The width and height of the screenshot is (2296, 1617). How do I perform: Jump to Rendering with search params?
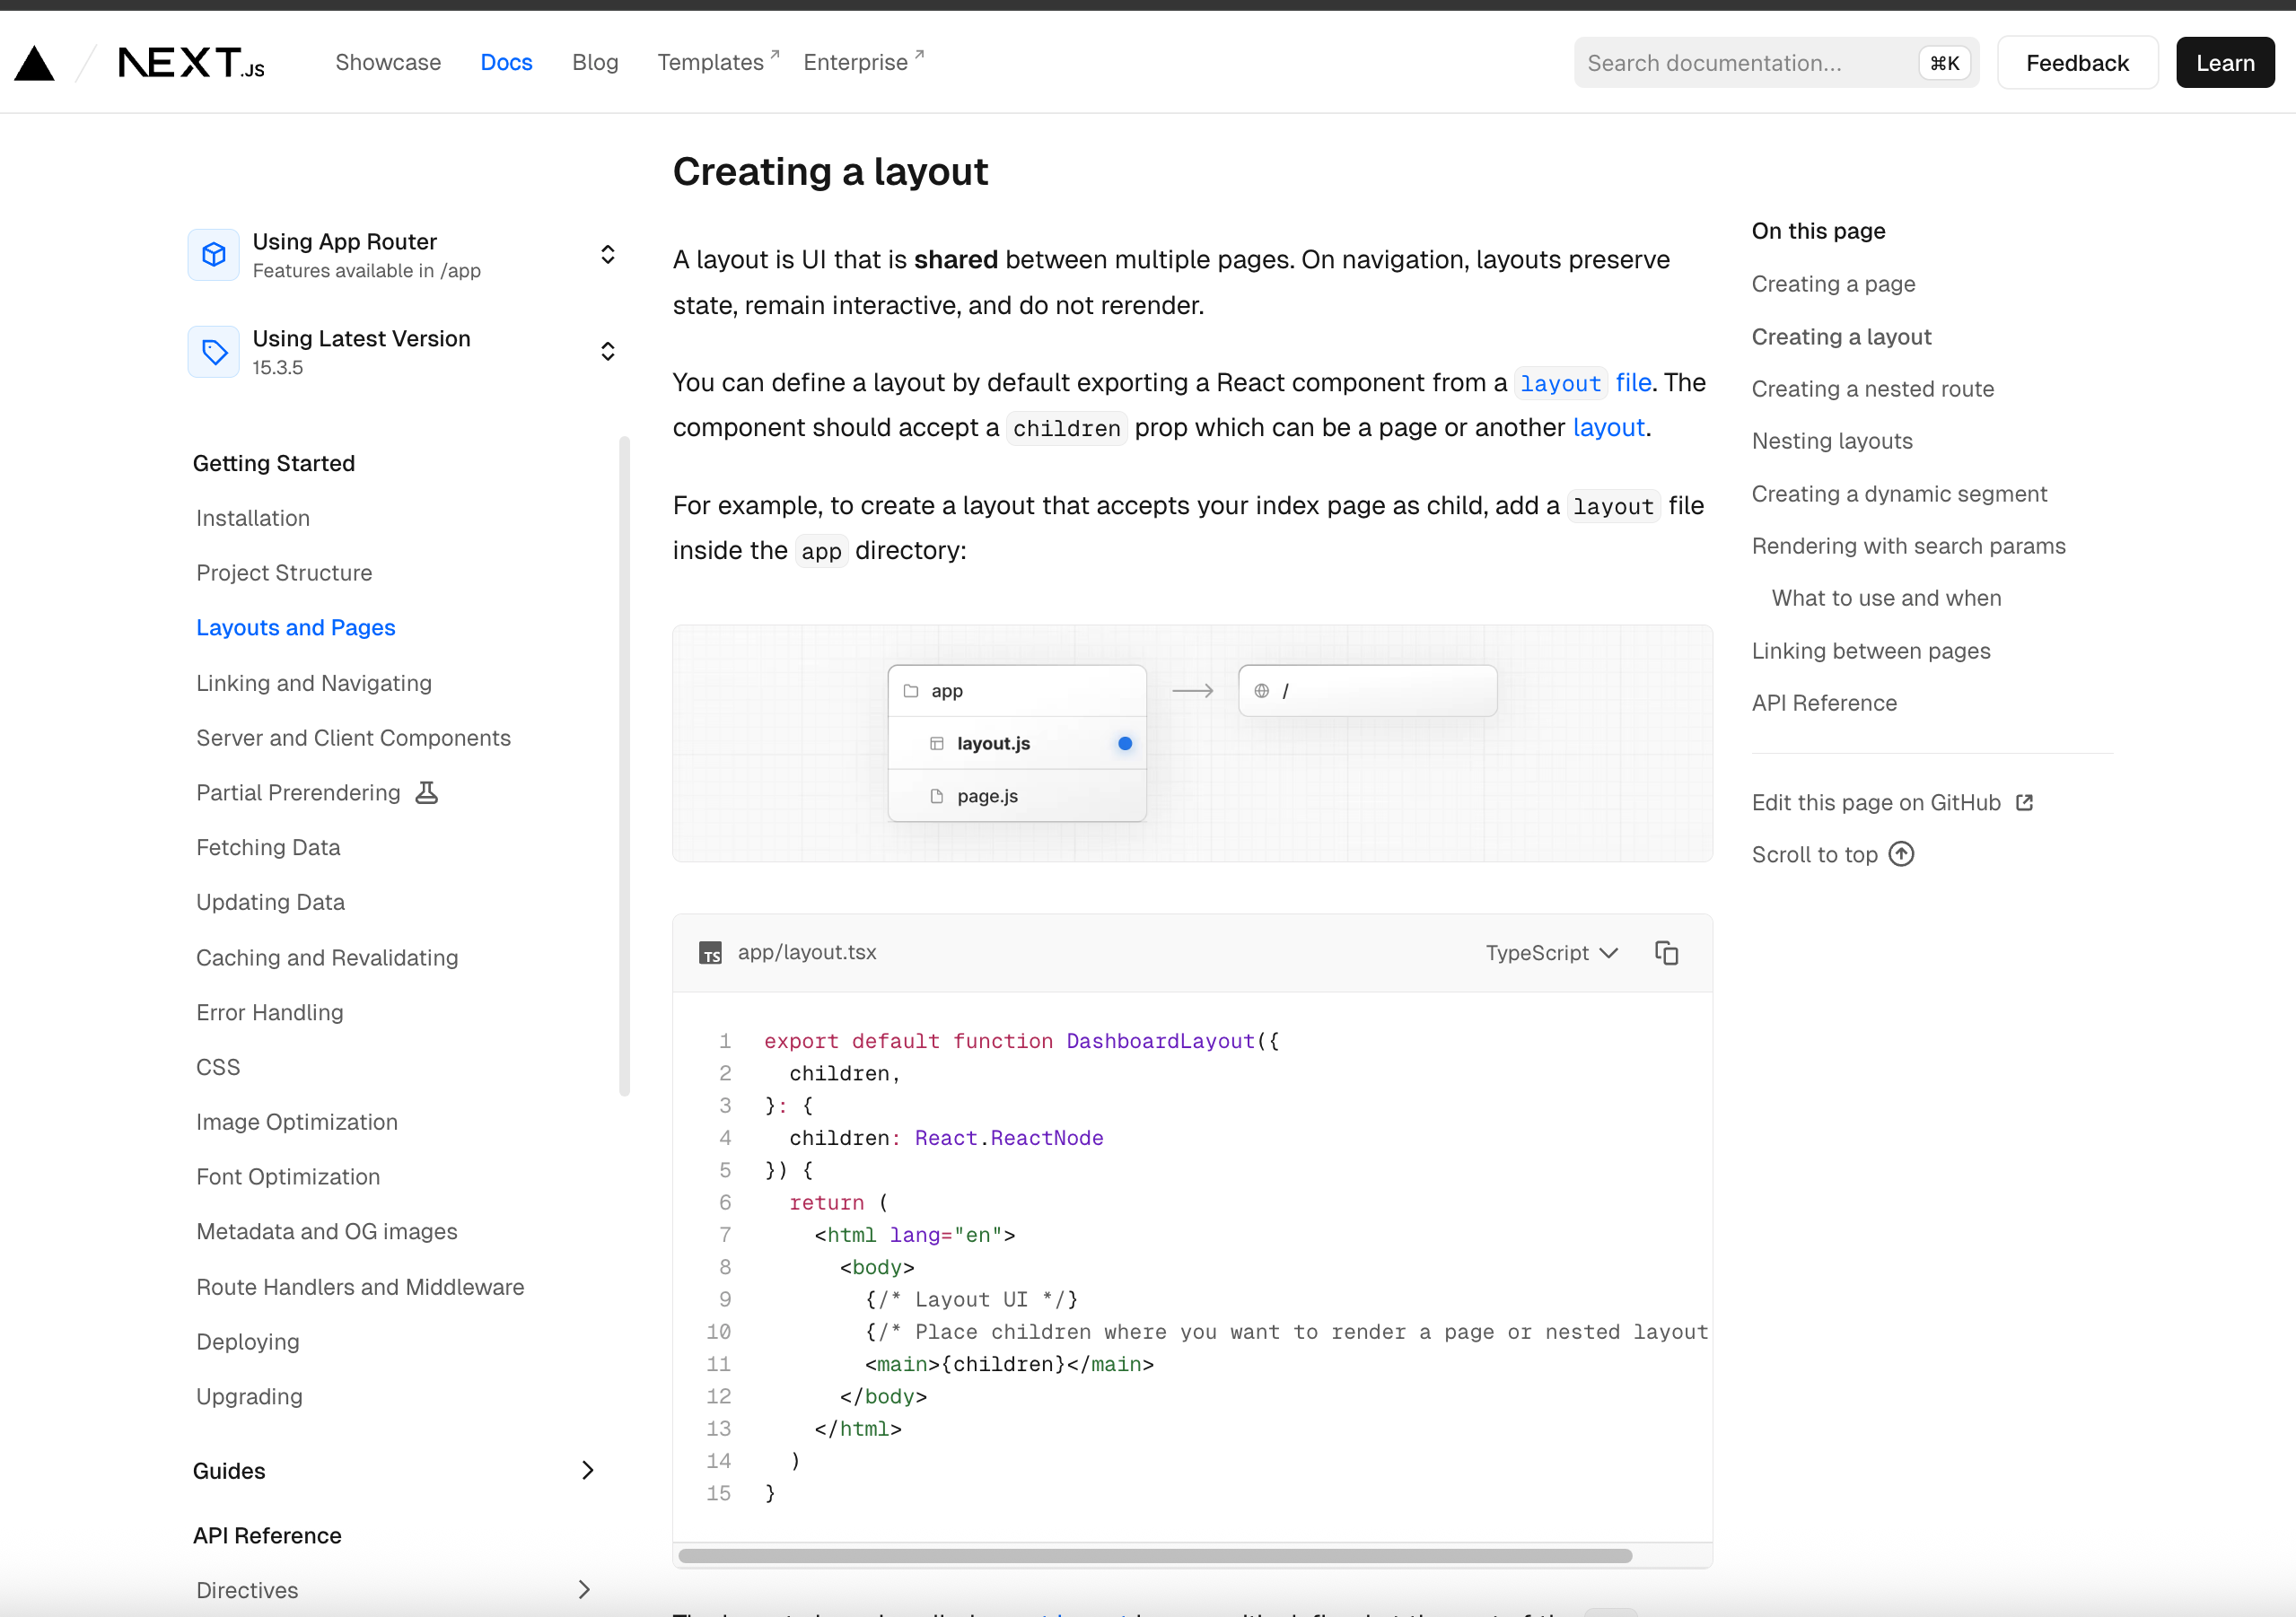click(1908, 546)
